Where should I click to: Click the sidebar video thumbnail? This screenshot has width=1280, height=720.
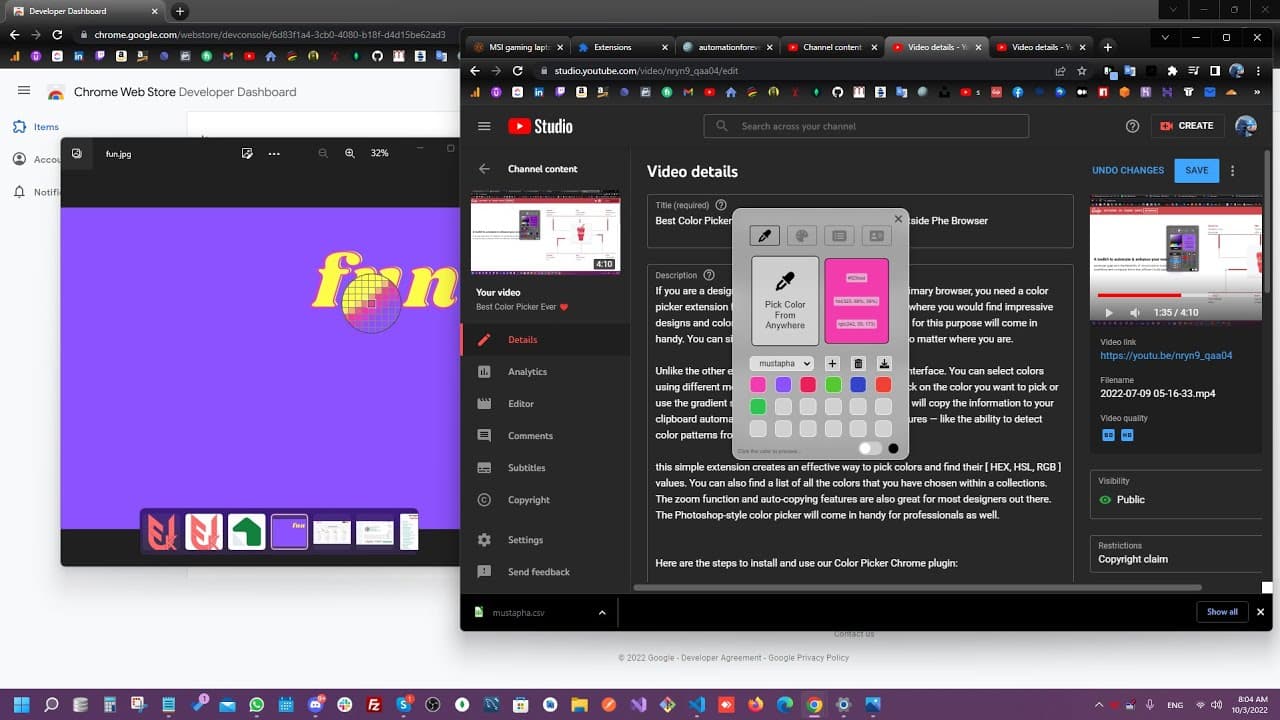coord(546,232)
